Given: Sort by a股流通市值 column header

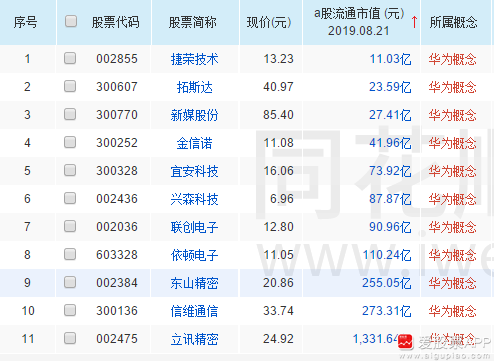Looking at the screenshot, I should [359, 22].
